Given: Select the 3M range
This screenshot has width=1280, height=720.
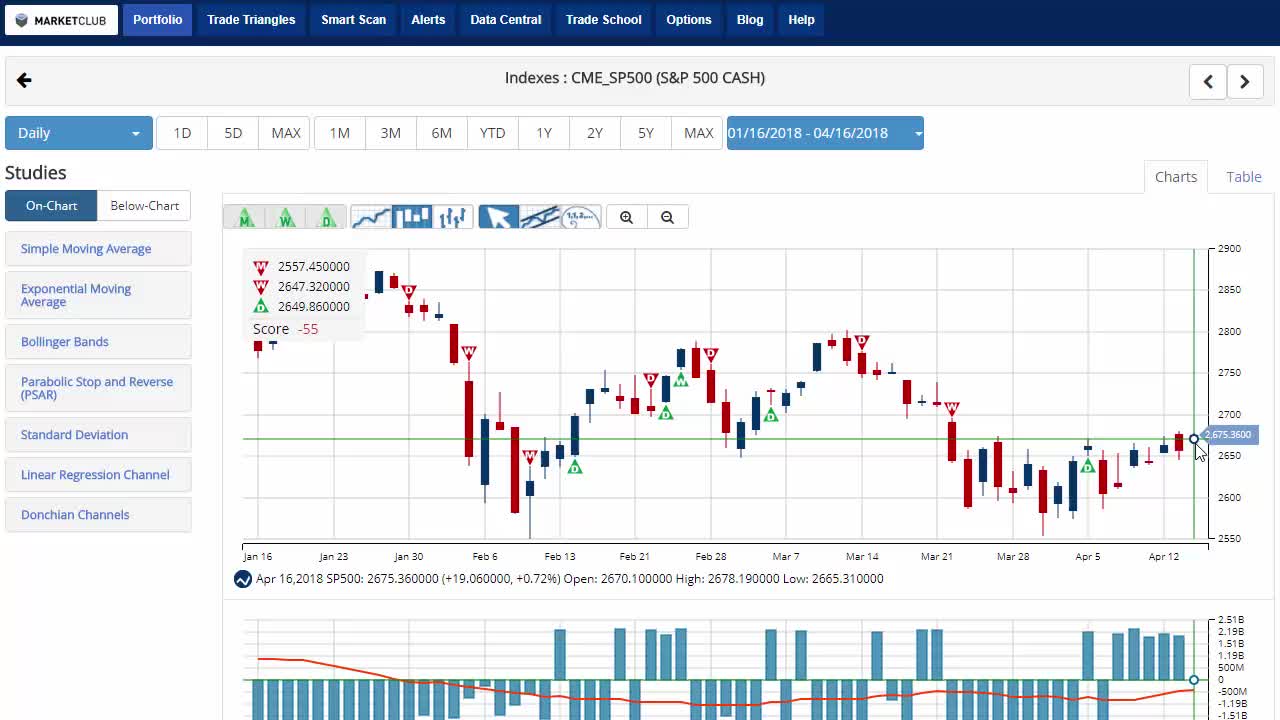Looking at the screenshot, I should (x=390, y=133).
